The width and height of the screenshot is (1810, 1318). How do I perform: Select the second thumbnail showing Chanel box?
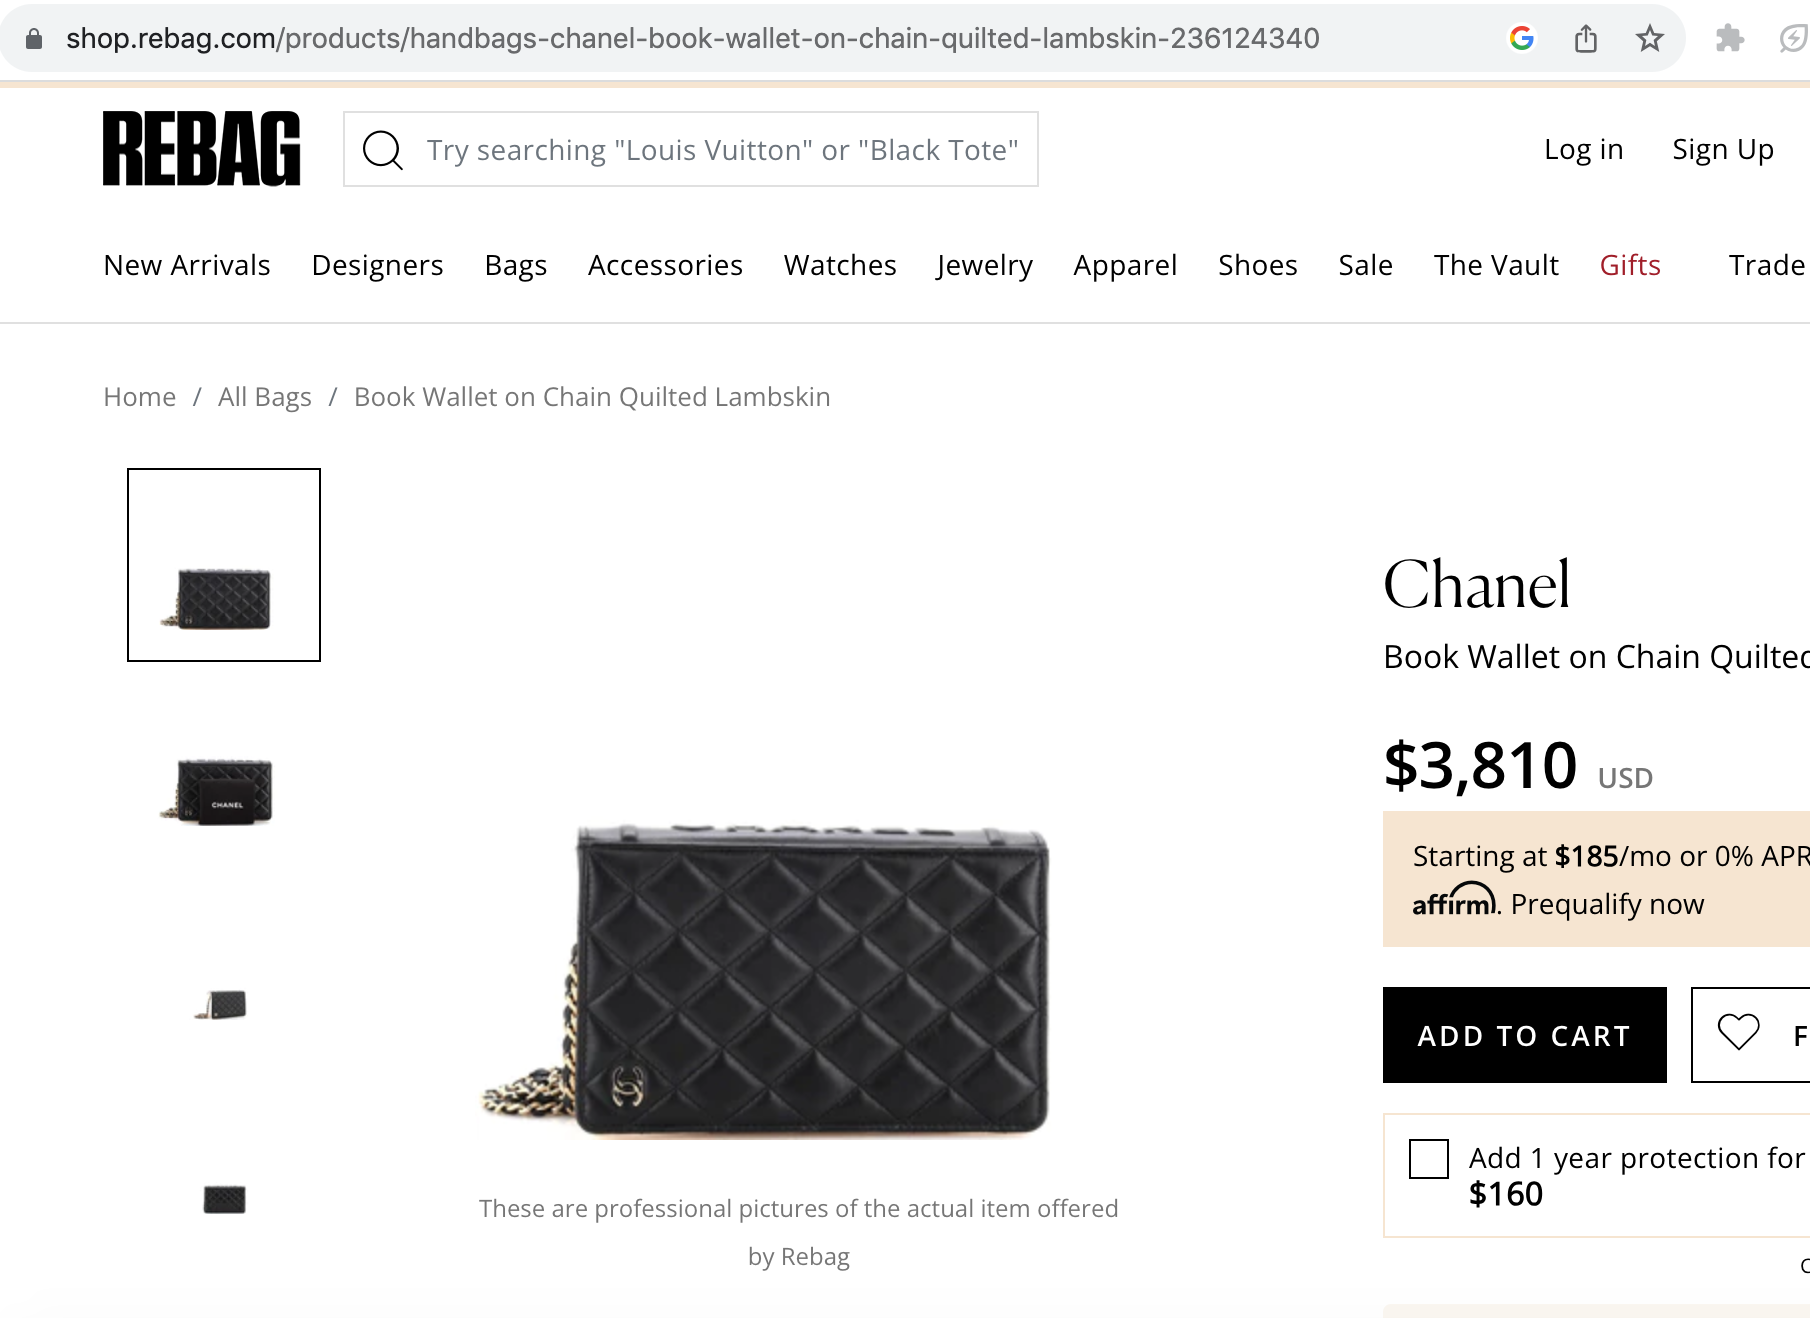224,791
